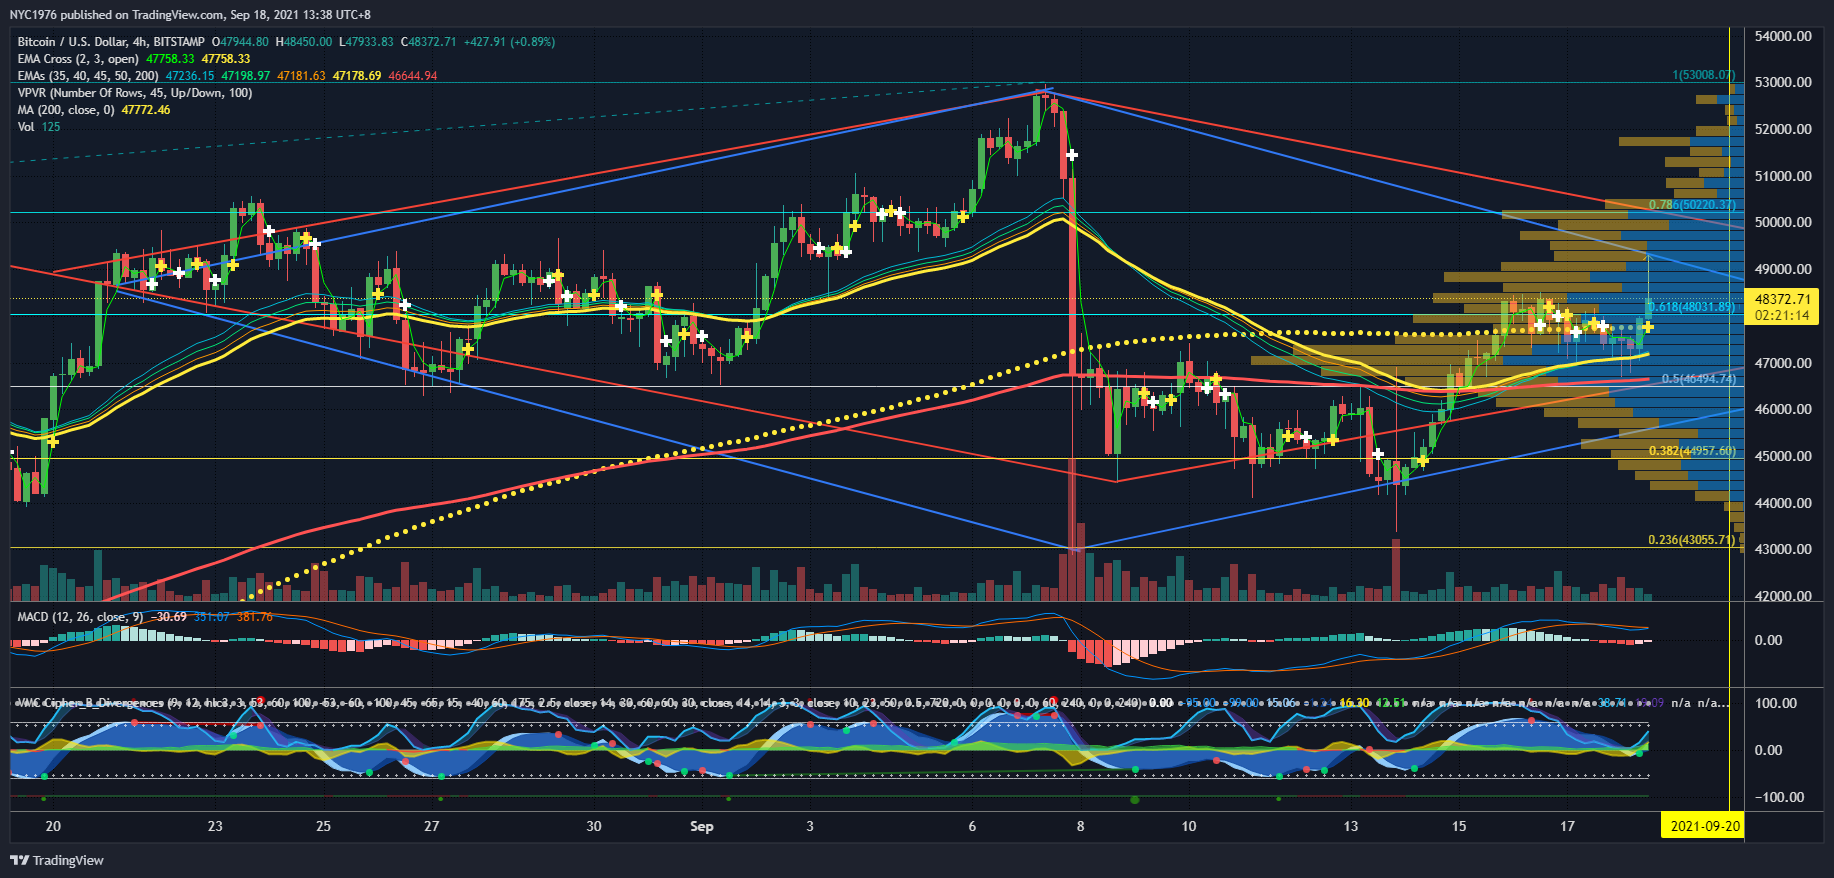Select the MA (200, close, 0) indicator legend

point(66,110)
